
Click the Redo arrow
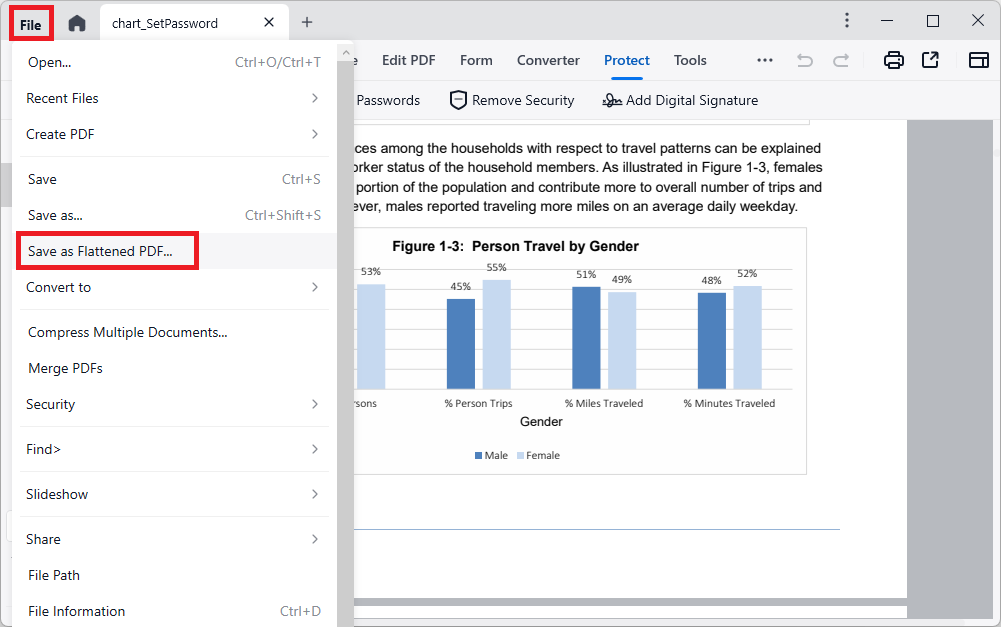coord(841,60)
